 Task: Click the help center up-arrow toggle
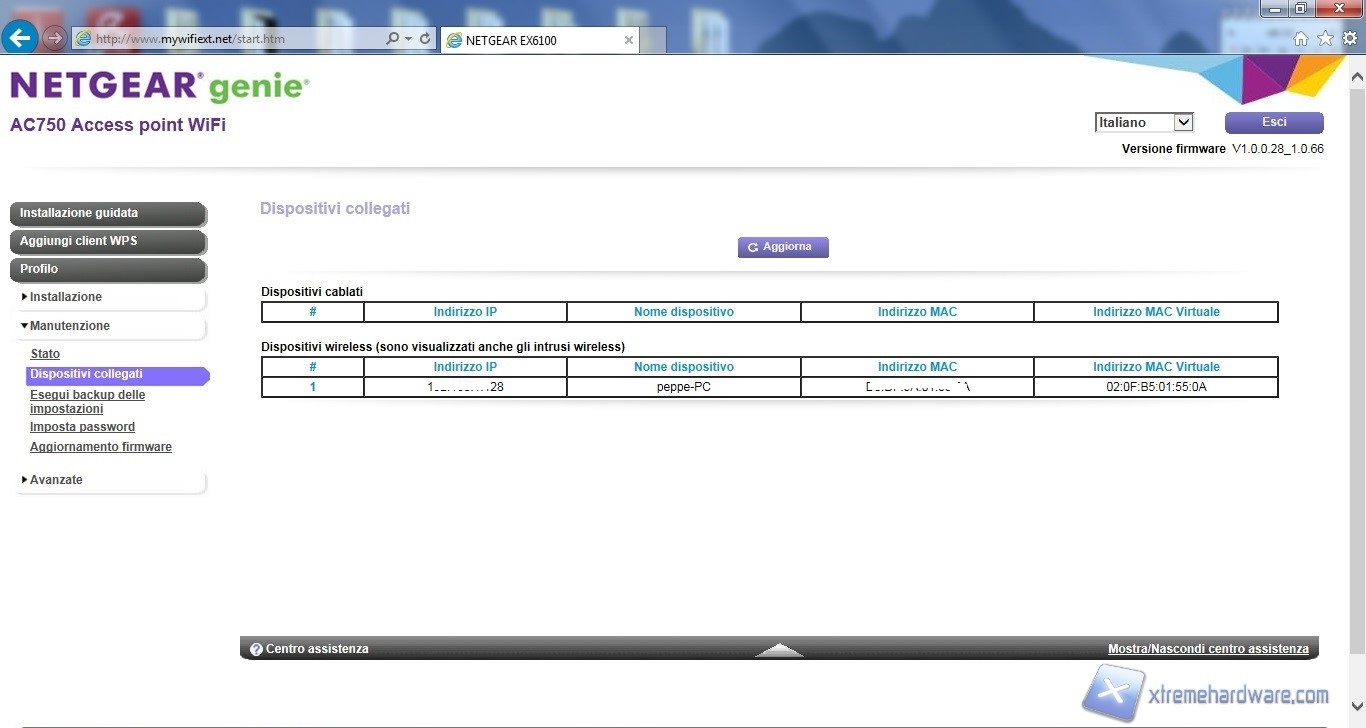(779, 650)
